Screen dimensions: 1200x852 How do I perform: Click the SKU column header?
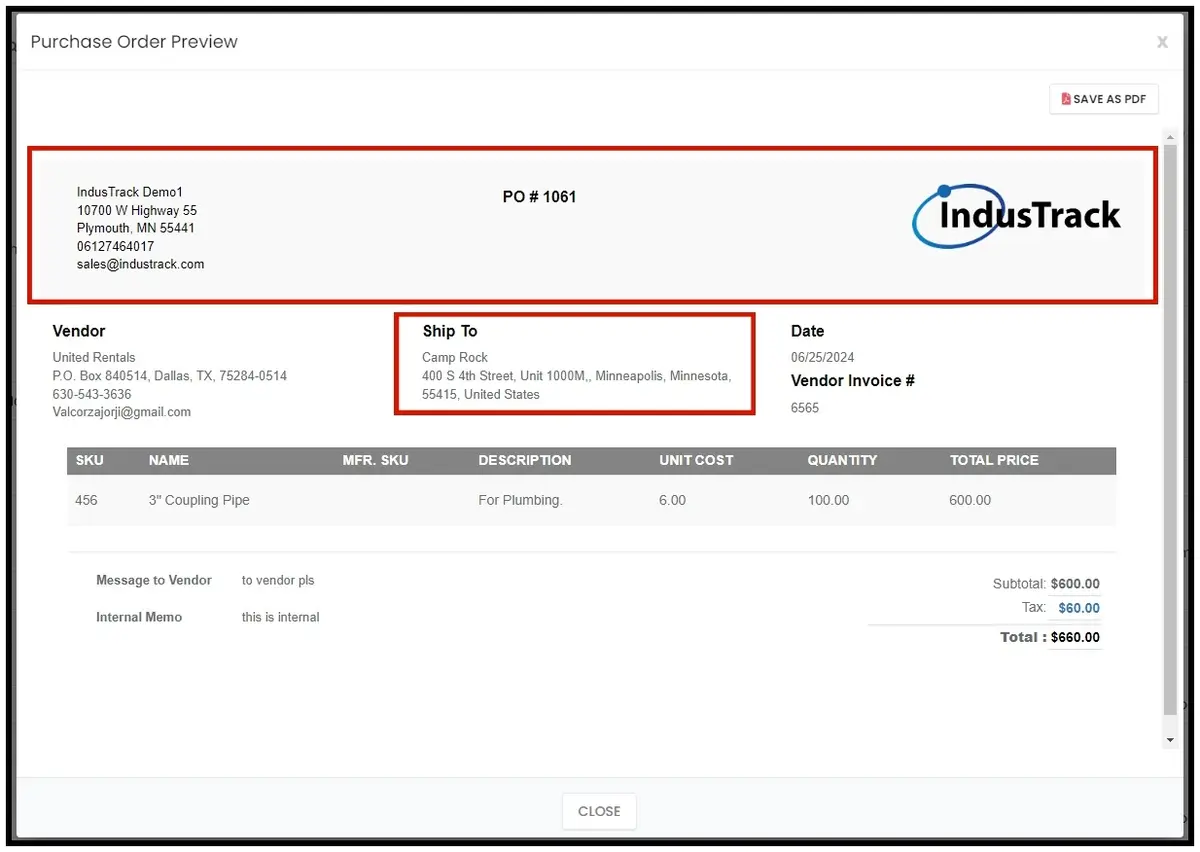pos(89,460)
